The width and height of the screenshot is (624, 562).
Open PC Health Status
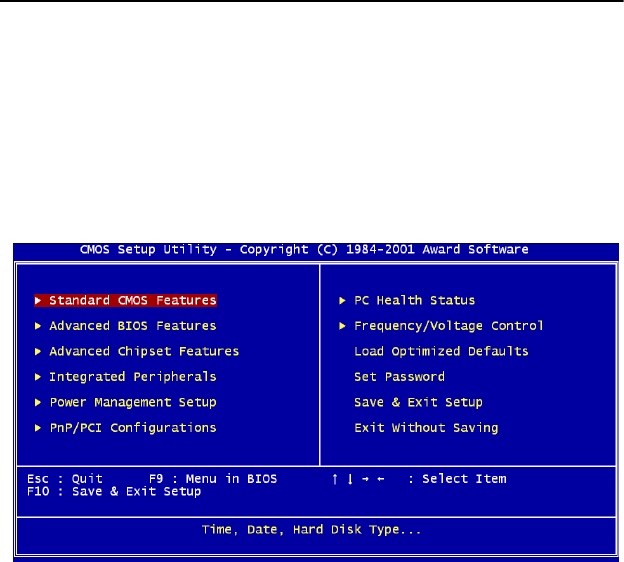(x=415, y=300)
